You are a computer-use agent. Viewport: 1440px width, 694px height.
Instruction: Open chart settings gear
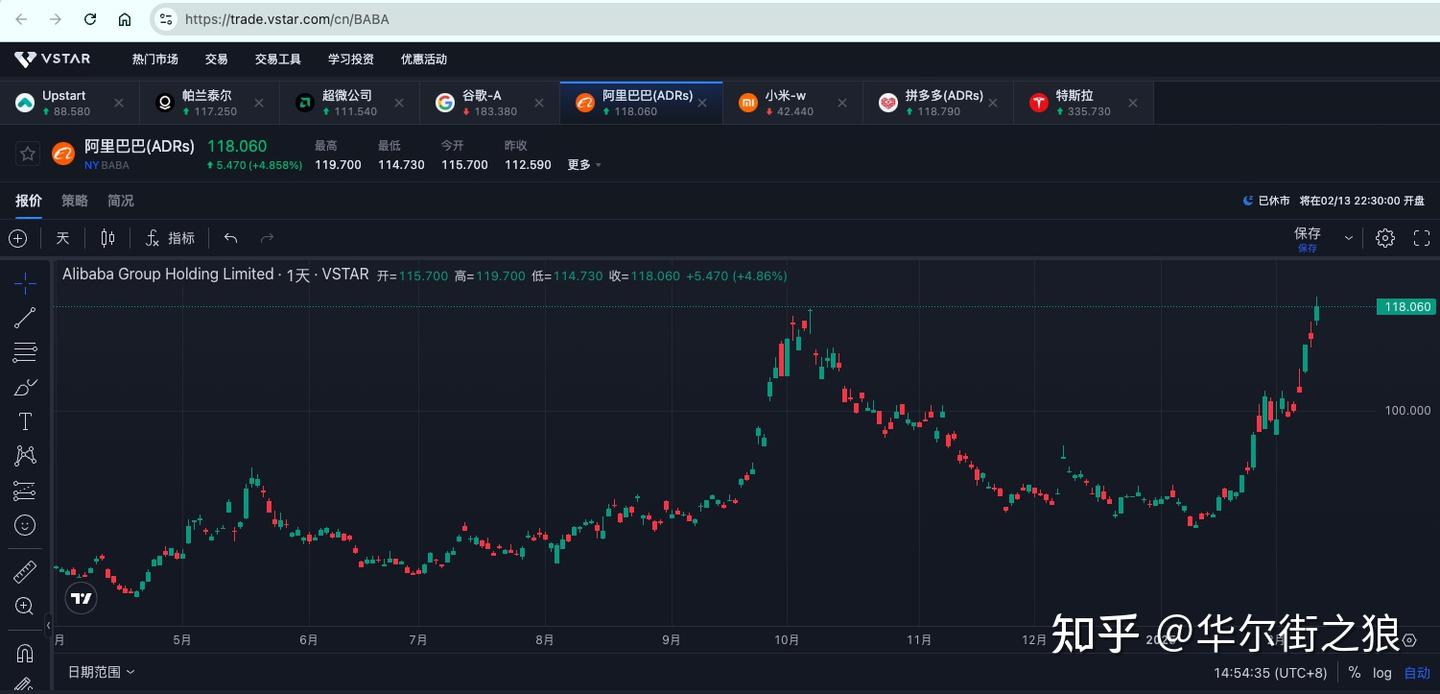pyautogui.click(x=1385, y=238)
